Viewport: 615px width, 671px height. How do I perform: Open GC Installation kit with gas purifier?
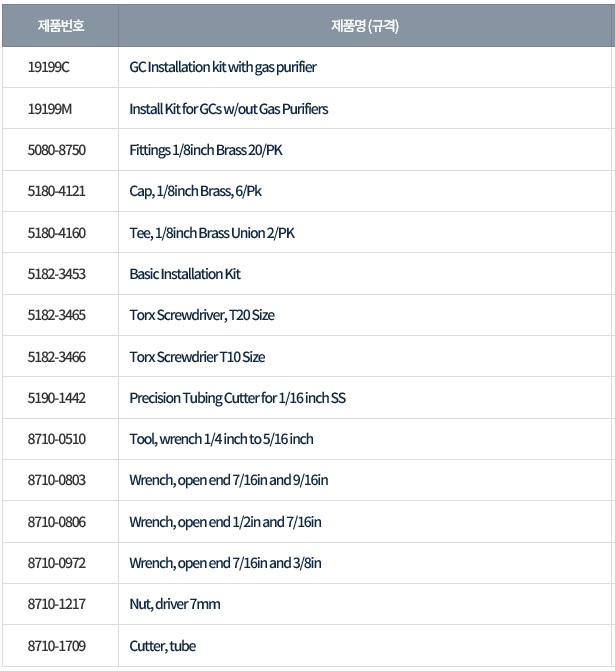[223, 67]
